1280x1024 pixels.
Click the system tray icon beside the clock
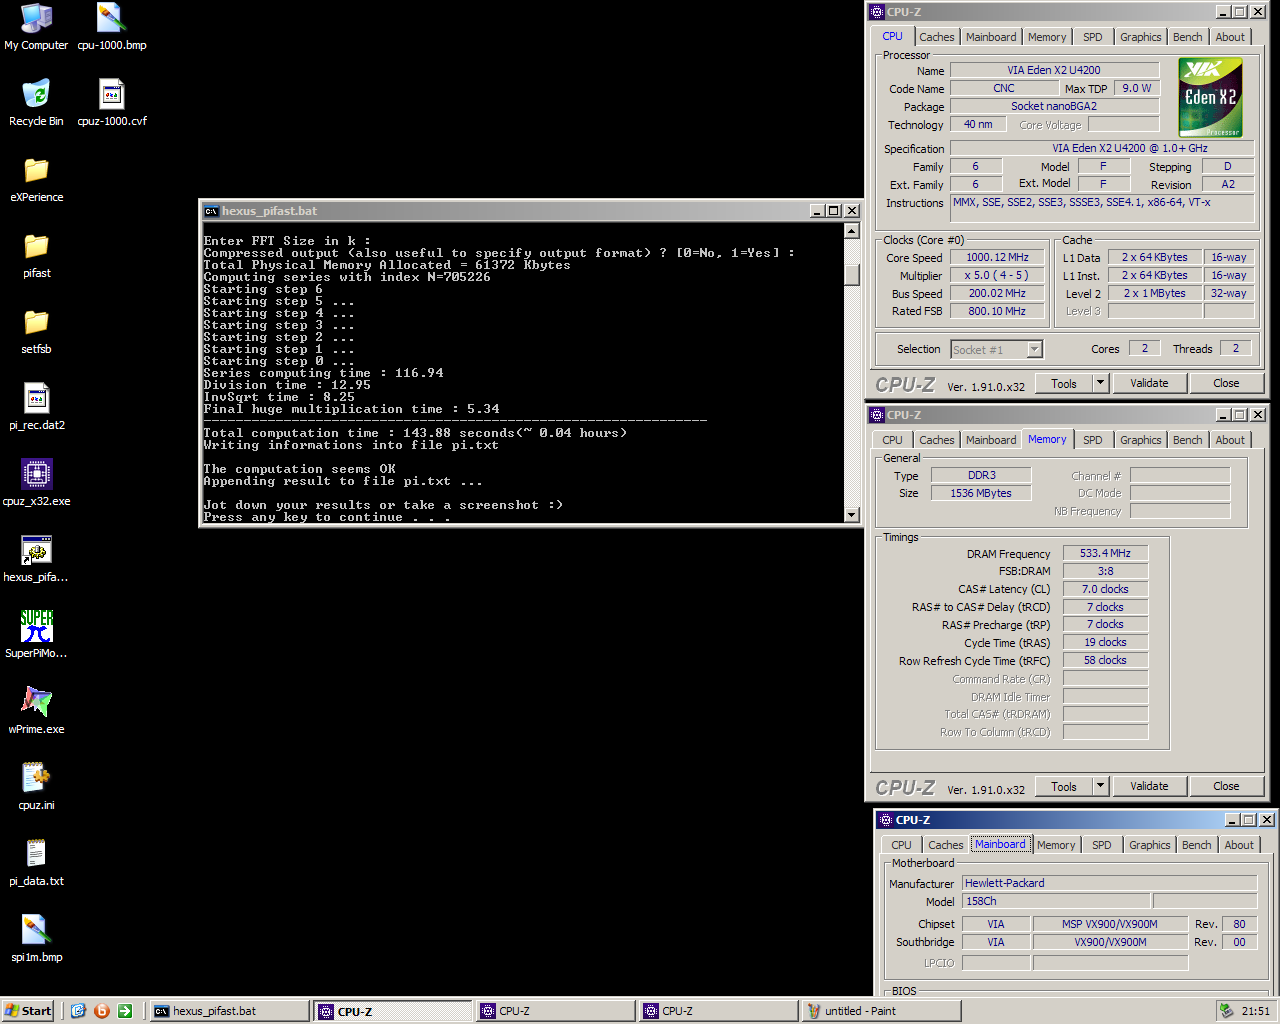tap(1226, 1011)
